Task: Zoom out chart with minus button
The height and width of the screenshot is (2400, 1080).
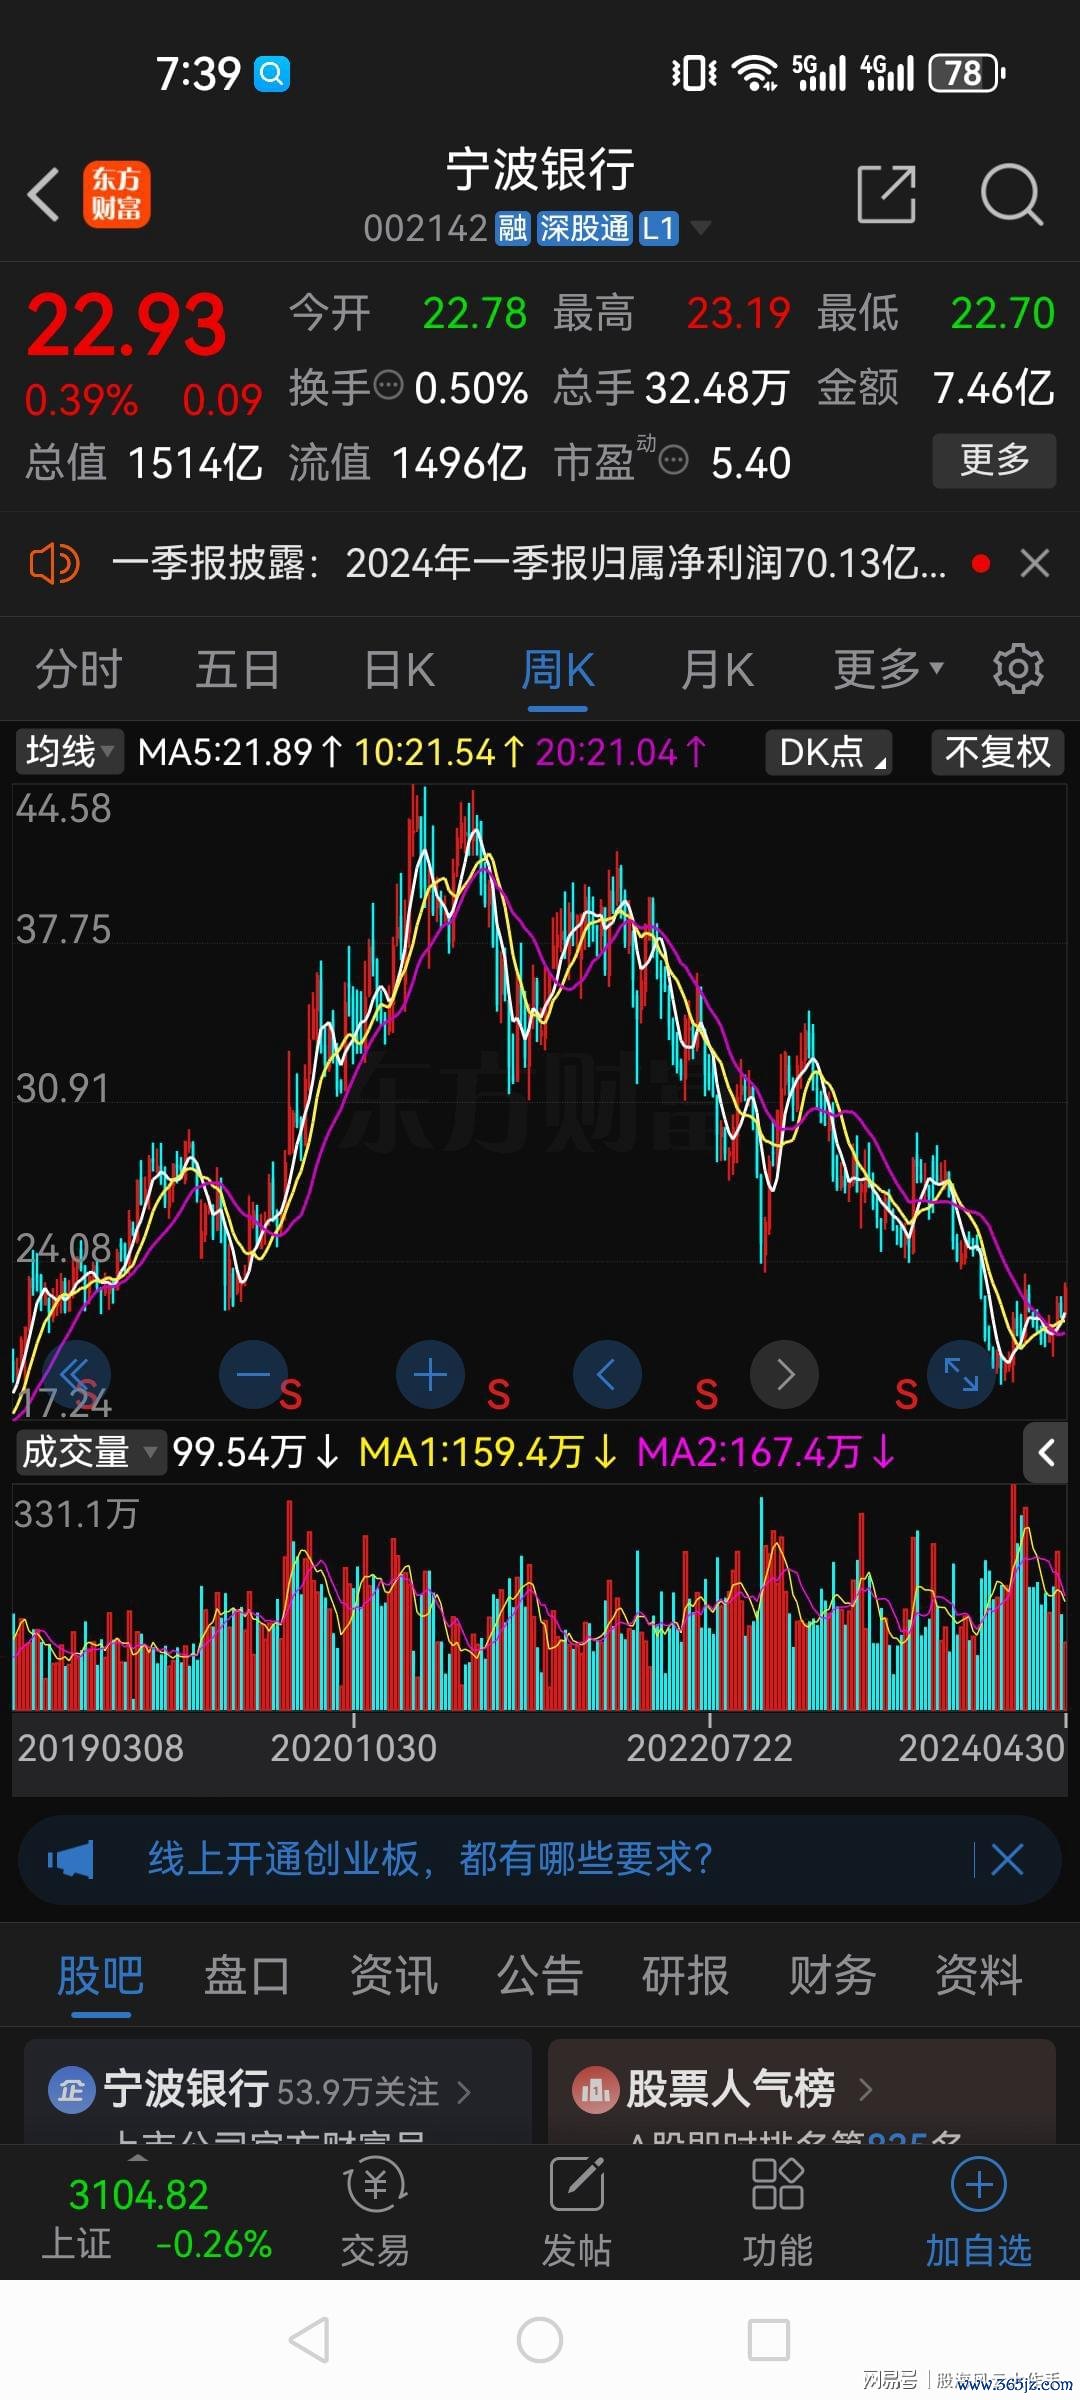Action: 253,1375
